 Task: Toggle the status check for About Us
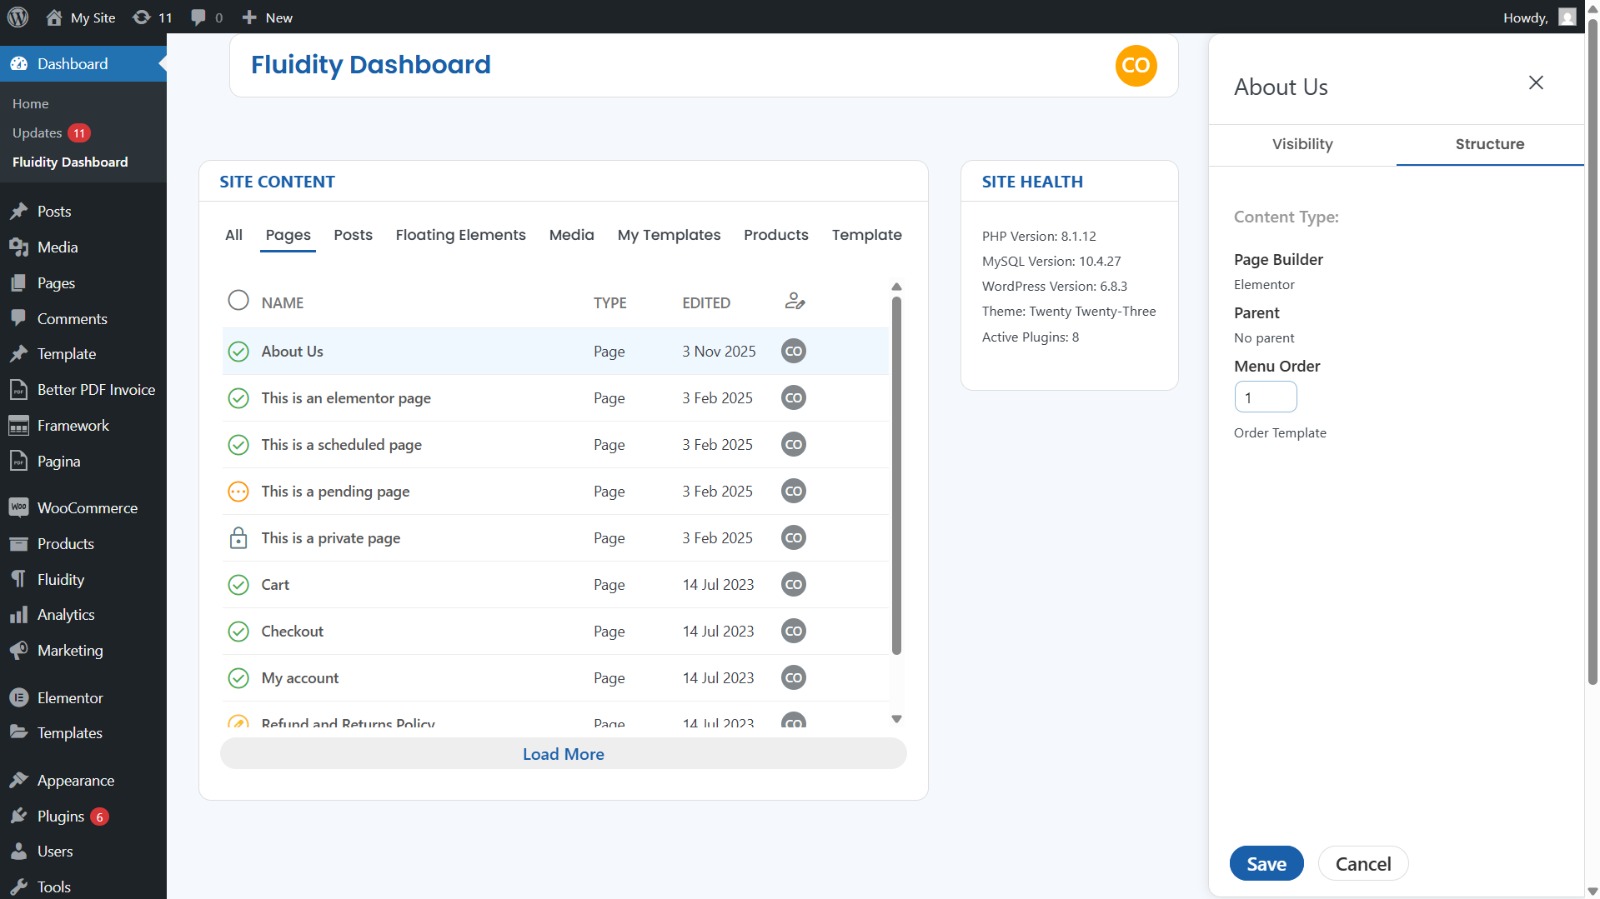point(238,351)
